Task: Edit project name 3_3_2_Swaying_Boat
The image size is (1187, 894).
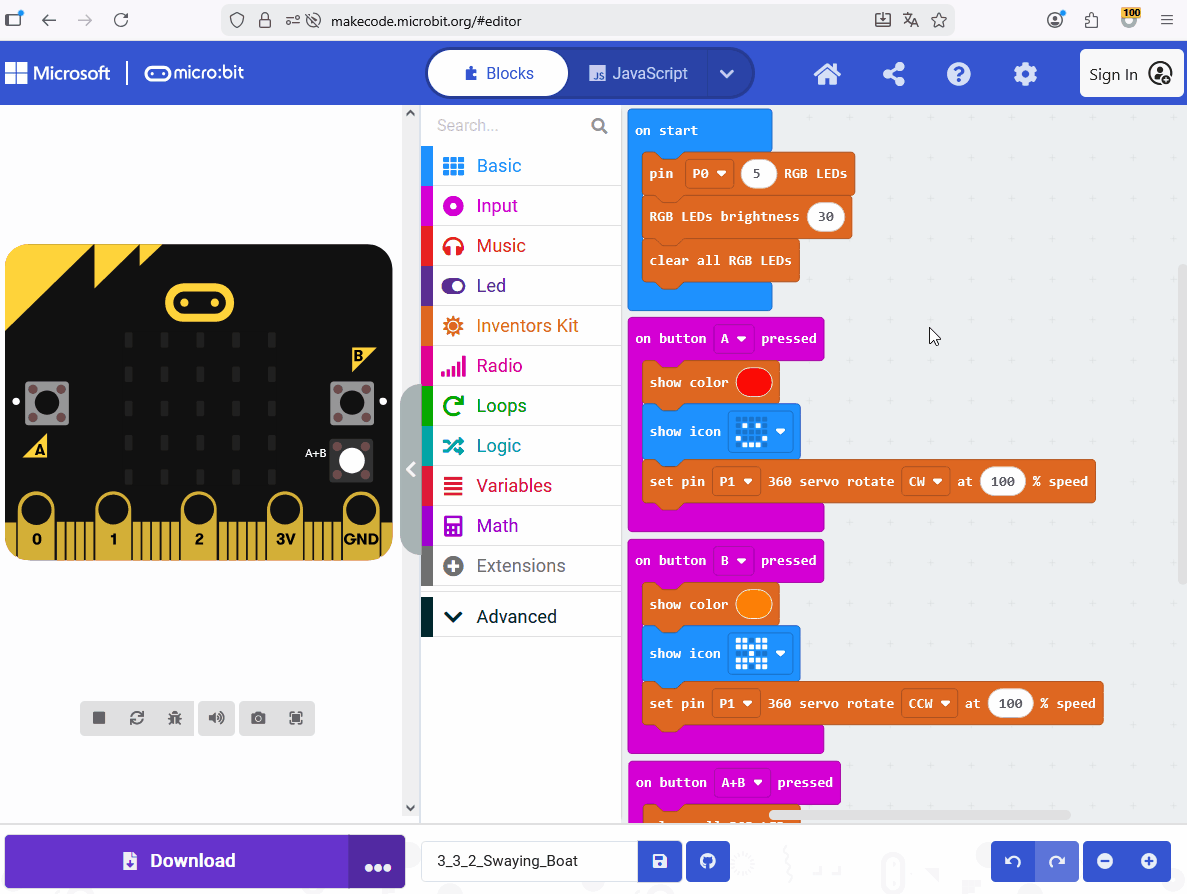Action: pos(529,861)
